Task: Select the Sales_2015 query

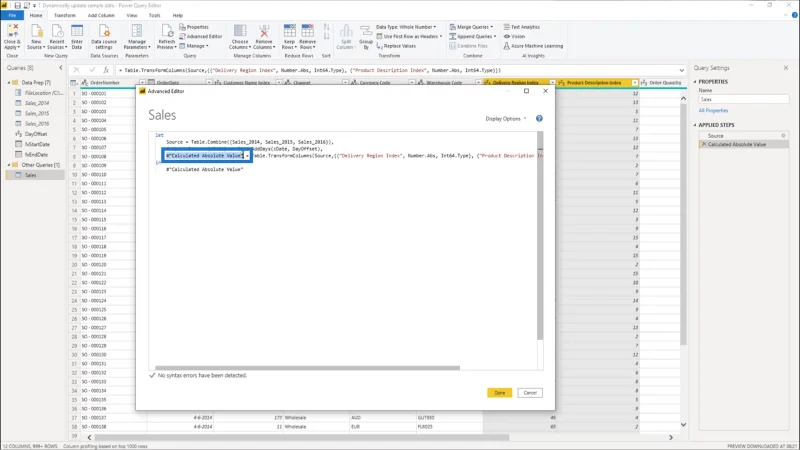Action: pyautogui.click(x=37, y=113)
